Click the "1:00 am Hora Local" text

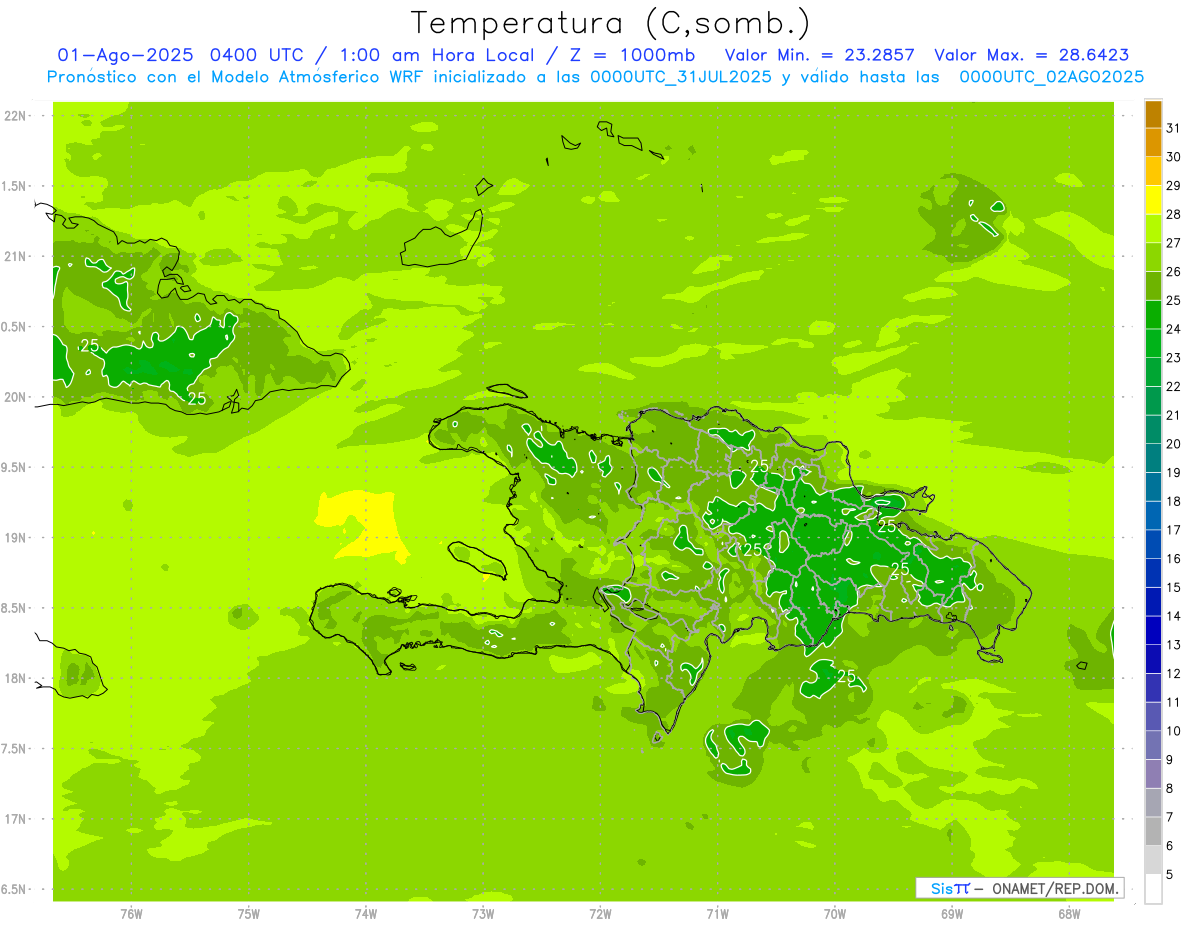coord(438,55)
